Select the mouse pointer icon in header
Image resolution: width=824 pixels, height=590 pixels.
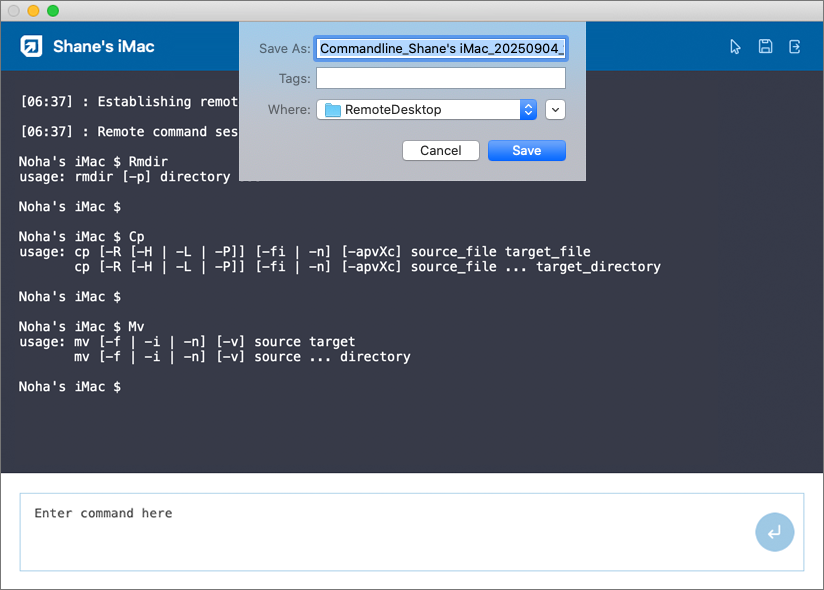click(736, 47)
